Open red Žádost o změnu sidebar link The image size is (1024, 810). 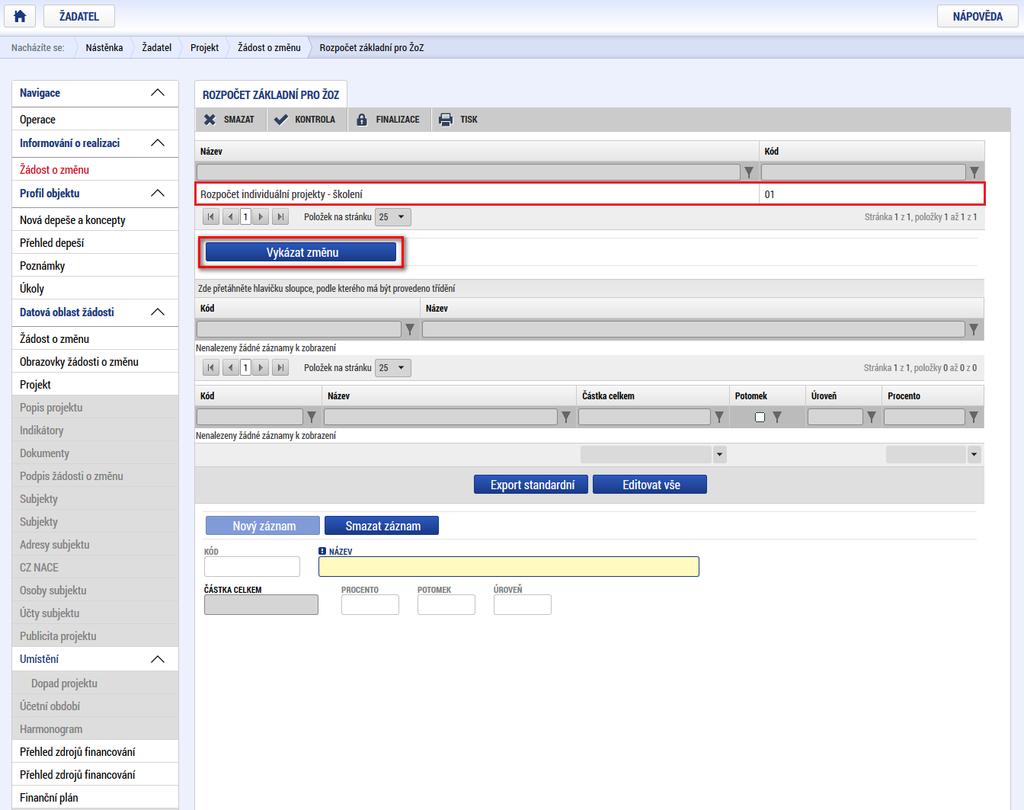(x=95, y=170)
